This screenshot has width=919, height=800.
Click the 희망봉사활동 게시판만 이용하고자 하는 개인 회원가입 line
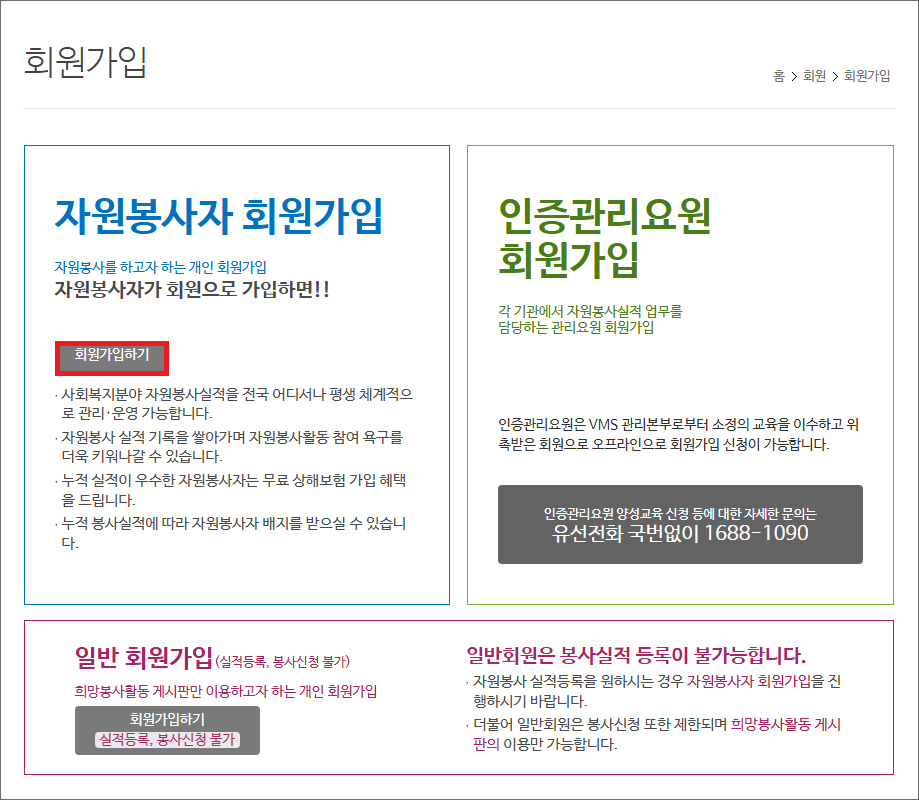(226, 691)
